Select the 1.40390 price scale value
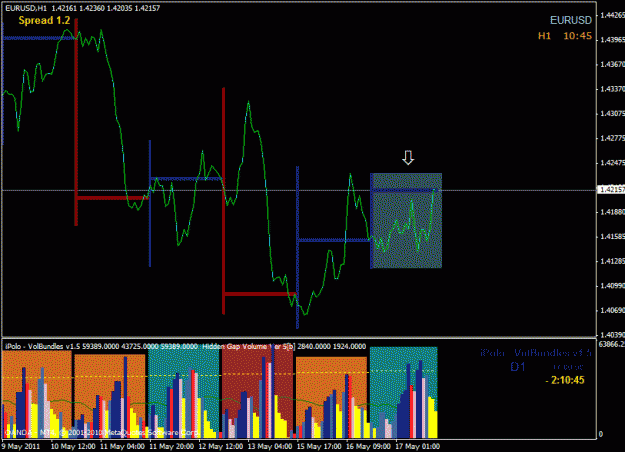 pos(612,335)
